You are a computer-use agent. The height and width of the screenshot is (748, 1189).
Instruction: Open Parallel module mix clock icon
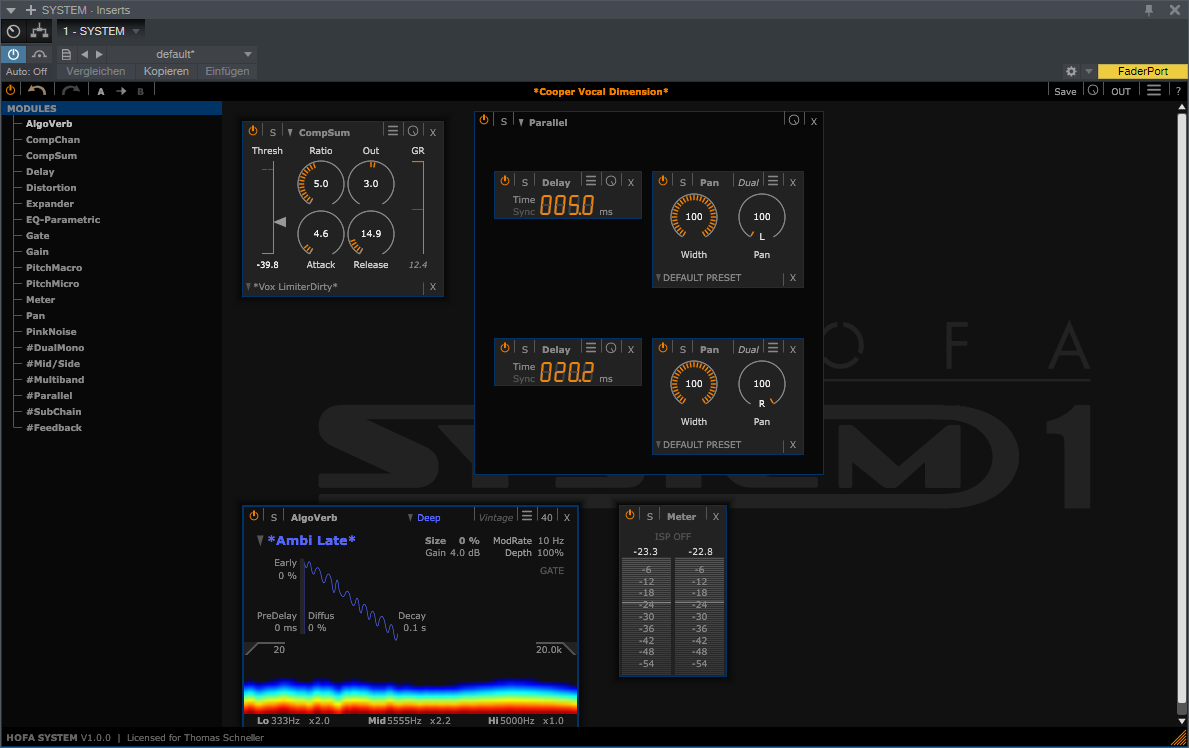tap(794, 120)
